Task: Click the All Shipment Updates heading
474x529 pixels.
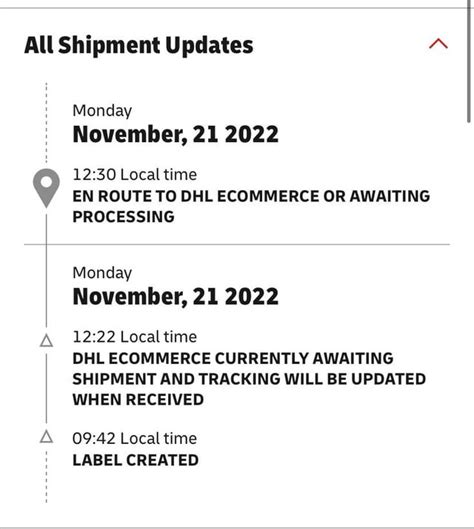Action: coord(139,46)
